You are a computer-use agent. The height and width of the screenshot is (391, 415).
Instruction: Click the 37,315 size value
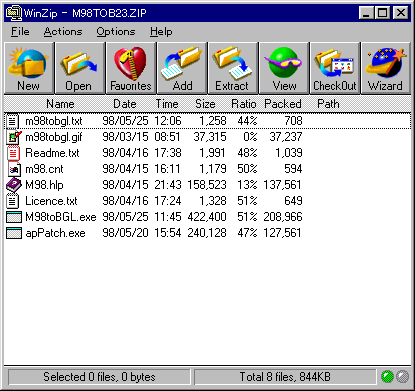point(210,137)
